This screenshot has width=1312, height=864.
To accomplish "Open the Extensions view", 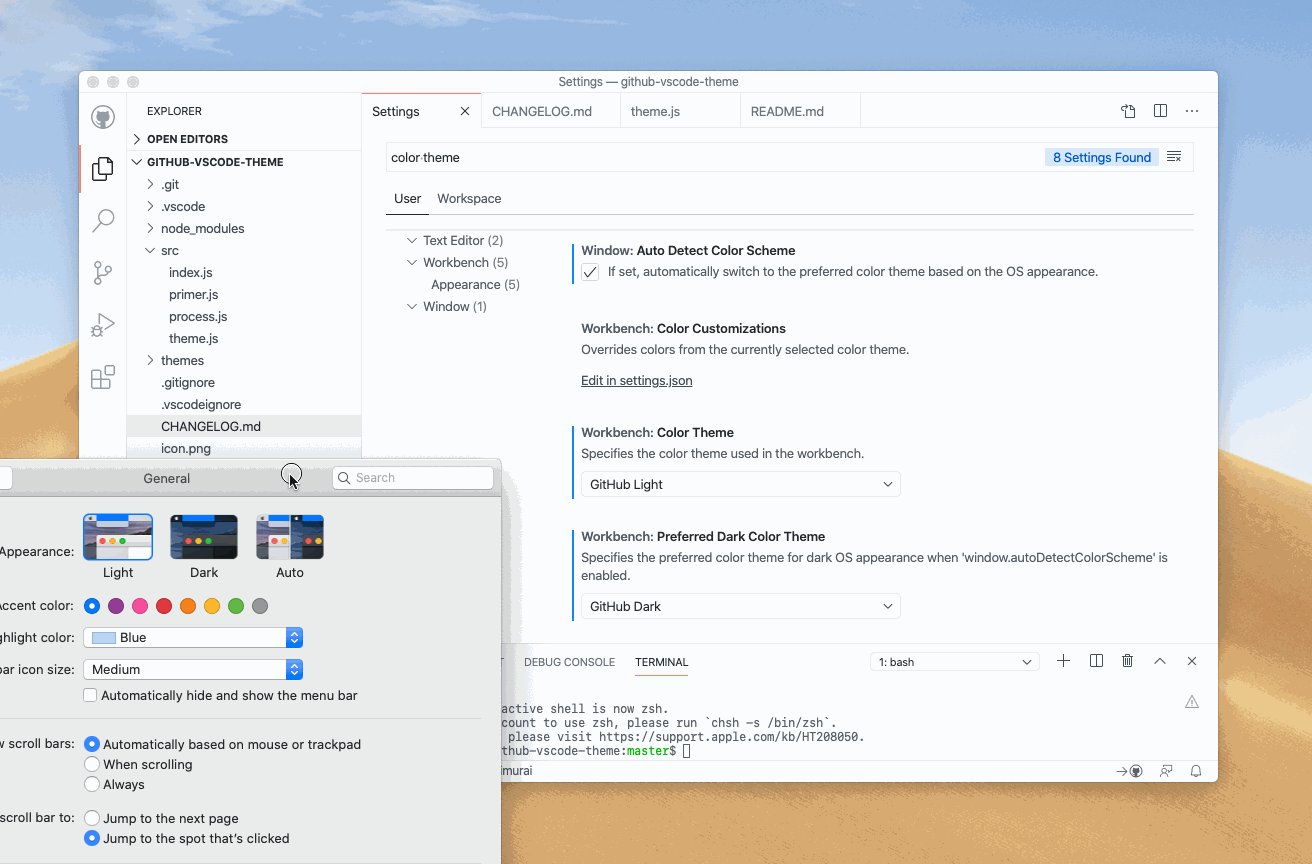I will tap(102, 377).
